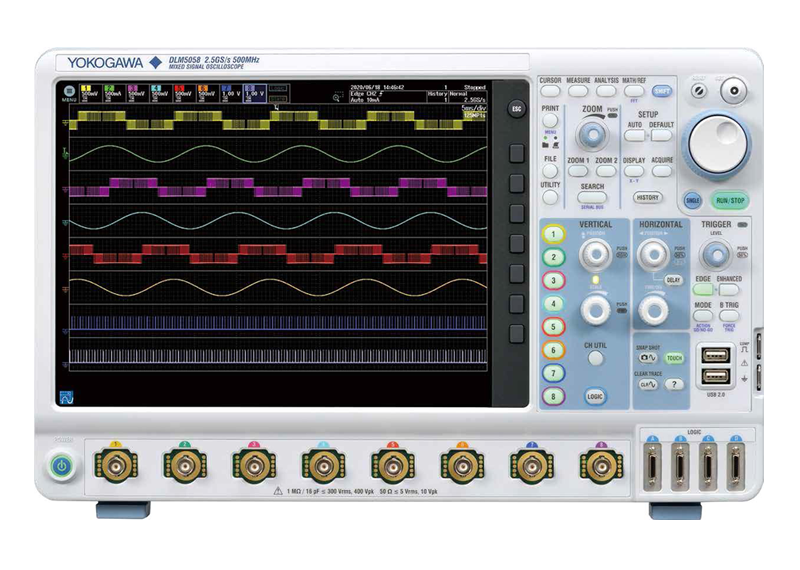Push the ANALYSIS menu key

pyautogui.click(x=606, y=91)
